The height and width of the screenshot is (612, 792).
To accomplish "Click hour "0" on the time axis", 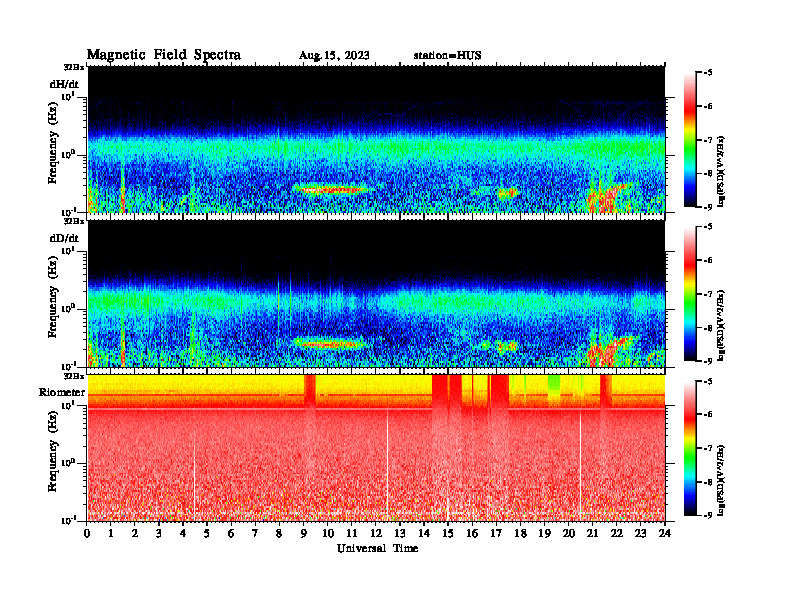I will click(87, 533).
